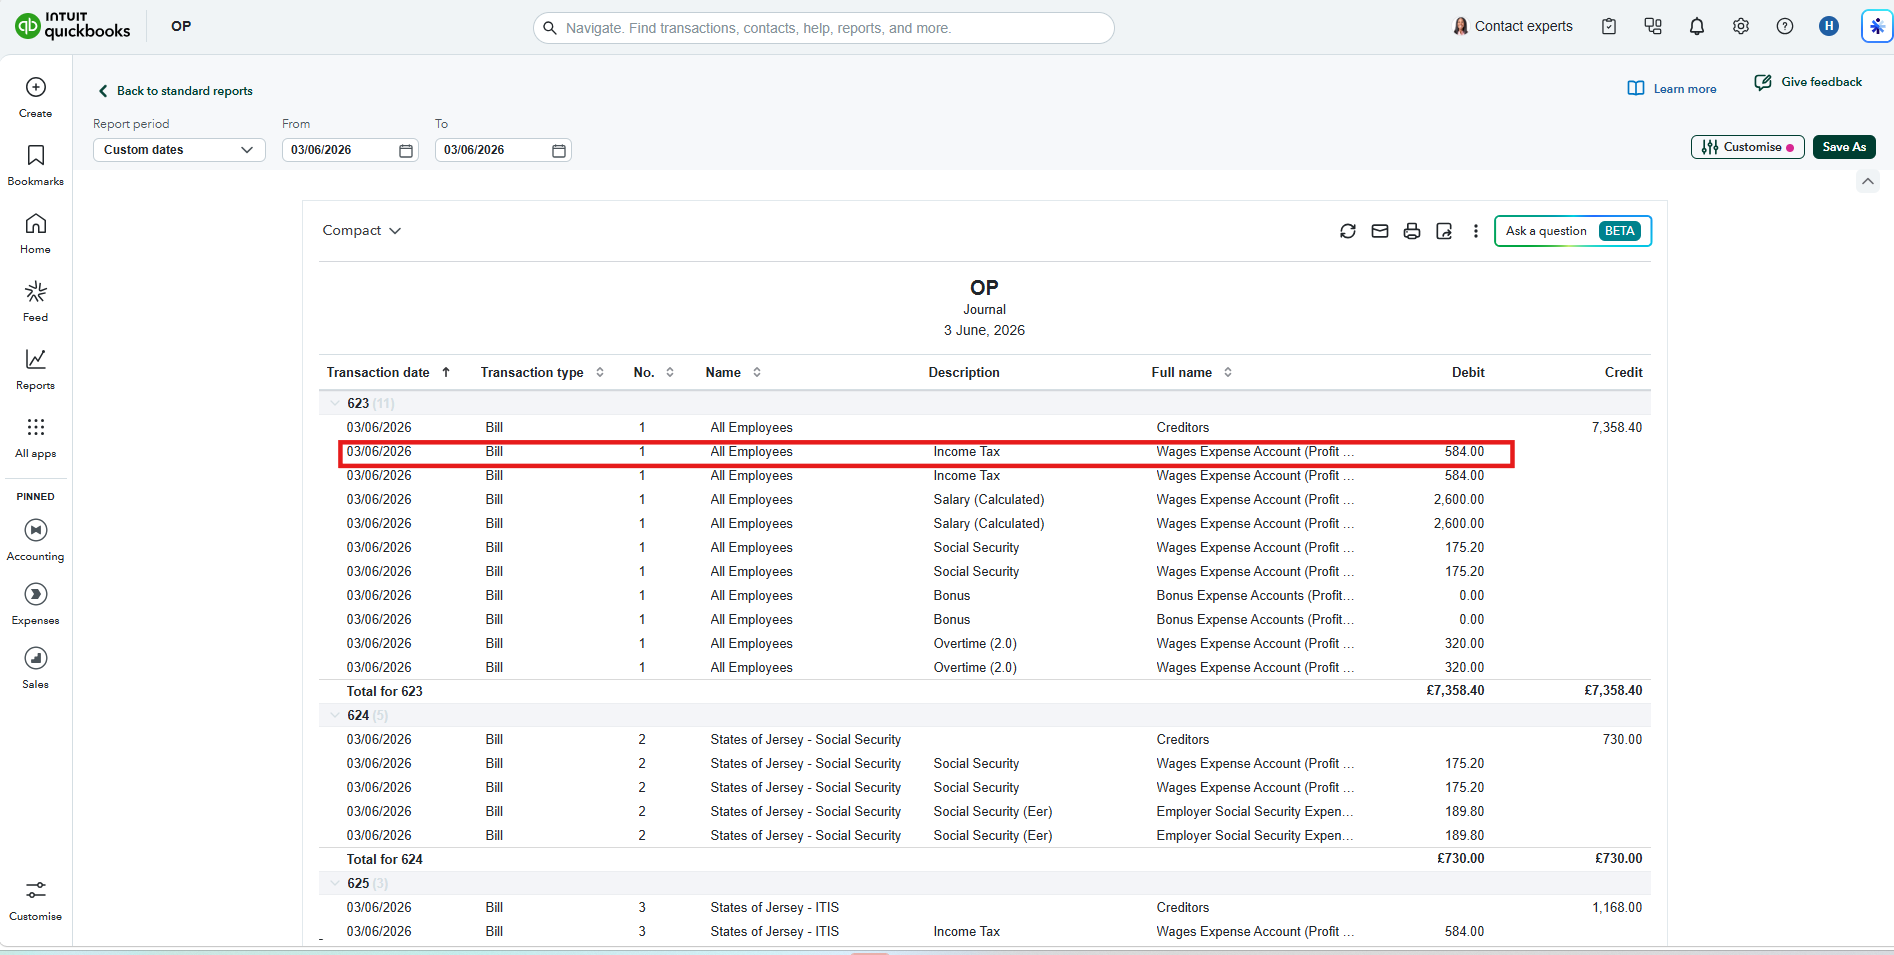Open pinned Expenses section
The width and height of the screenshot is (1894, 955).
pyautogui.click(x=36, y=604)
